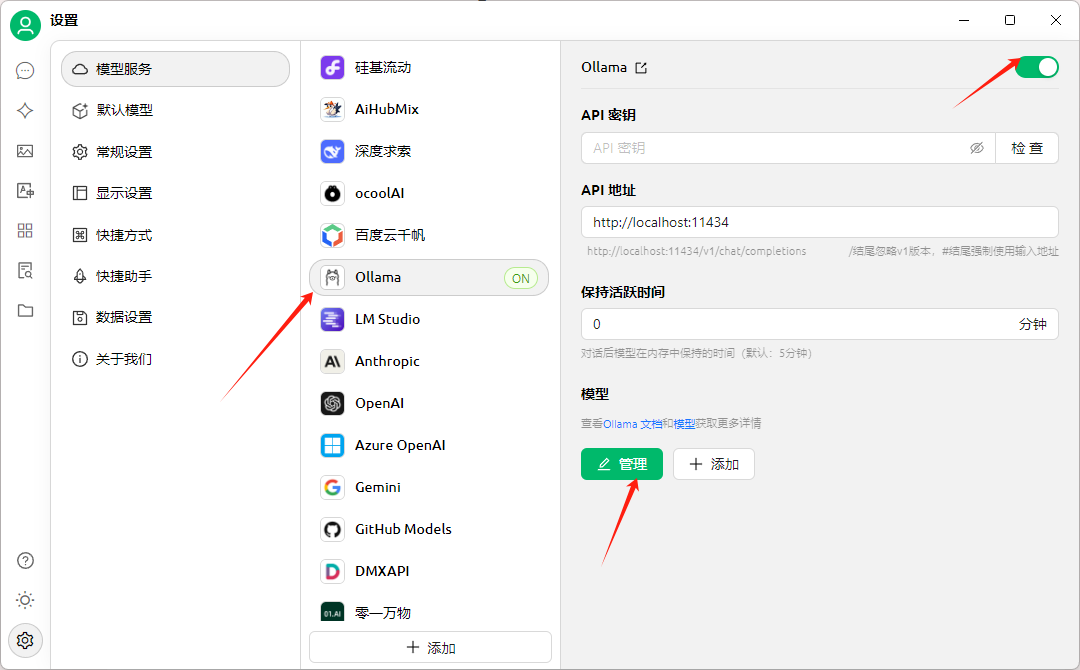Open the Ollama 文档 link
The image size is (1080, 670).
[633, 423]
